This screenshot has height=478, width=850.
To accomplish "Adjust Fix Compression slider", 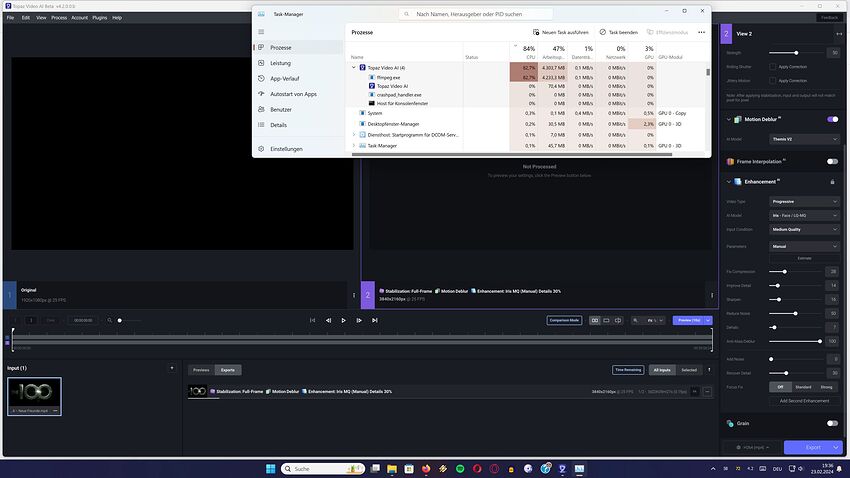I will click(784, 272).
